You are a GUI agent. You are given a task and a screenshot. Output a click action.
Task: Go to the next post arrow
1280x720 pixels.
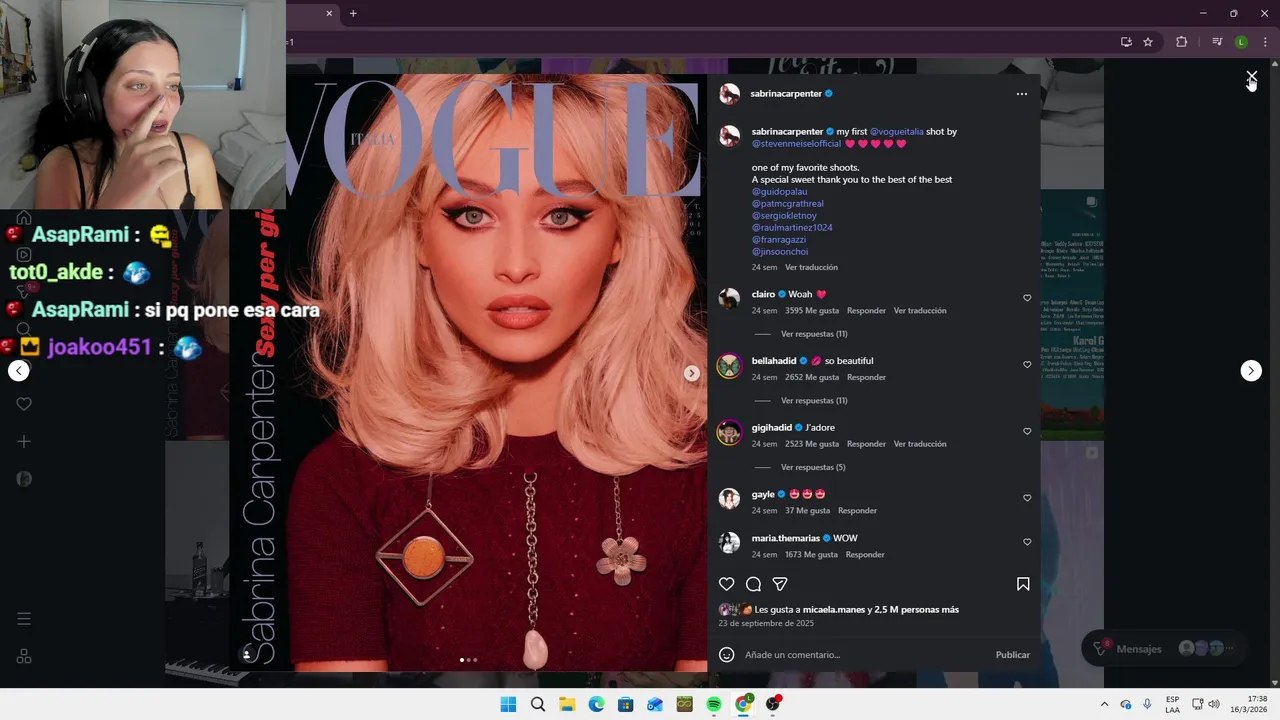click(x=1251, y=371)
